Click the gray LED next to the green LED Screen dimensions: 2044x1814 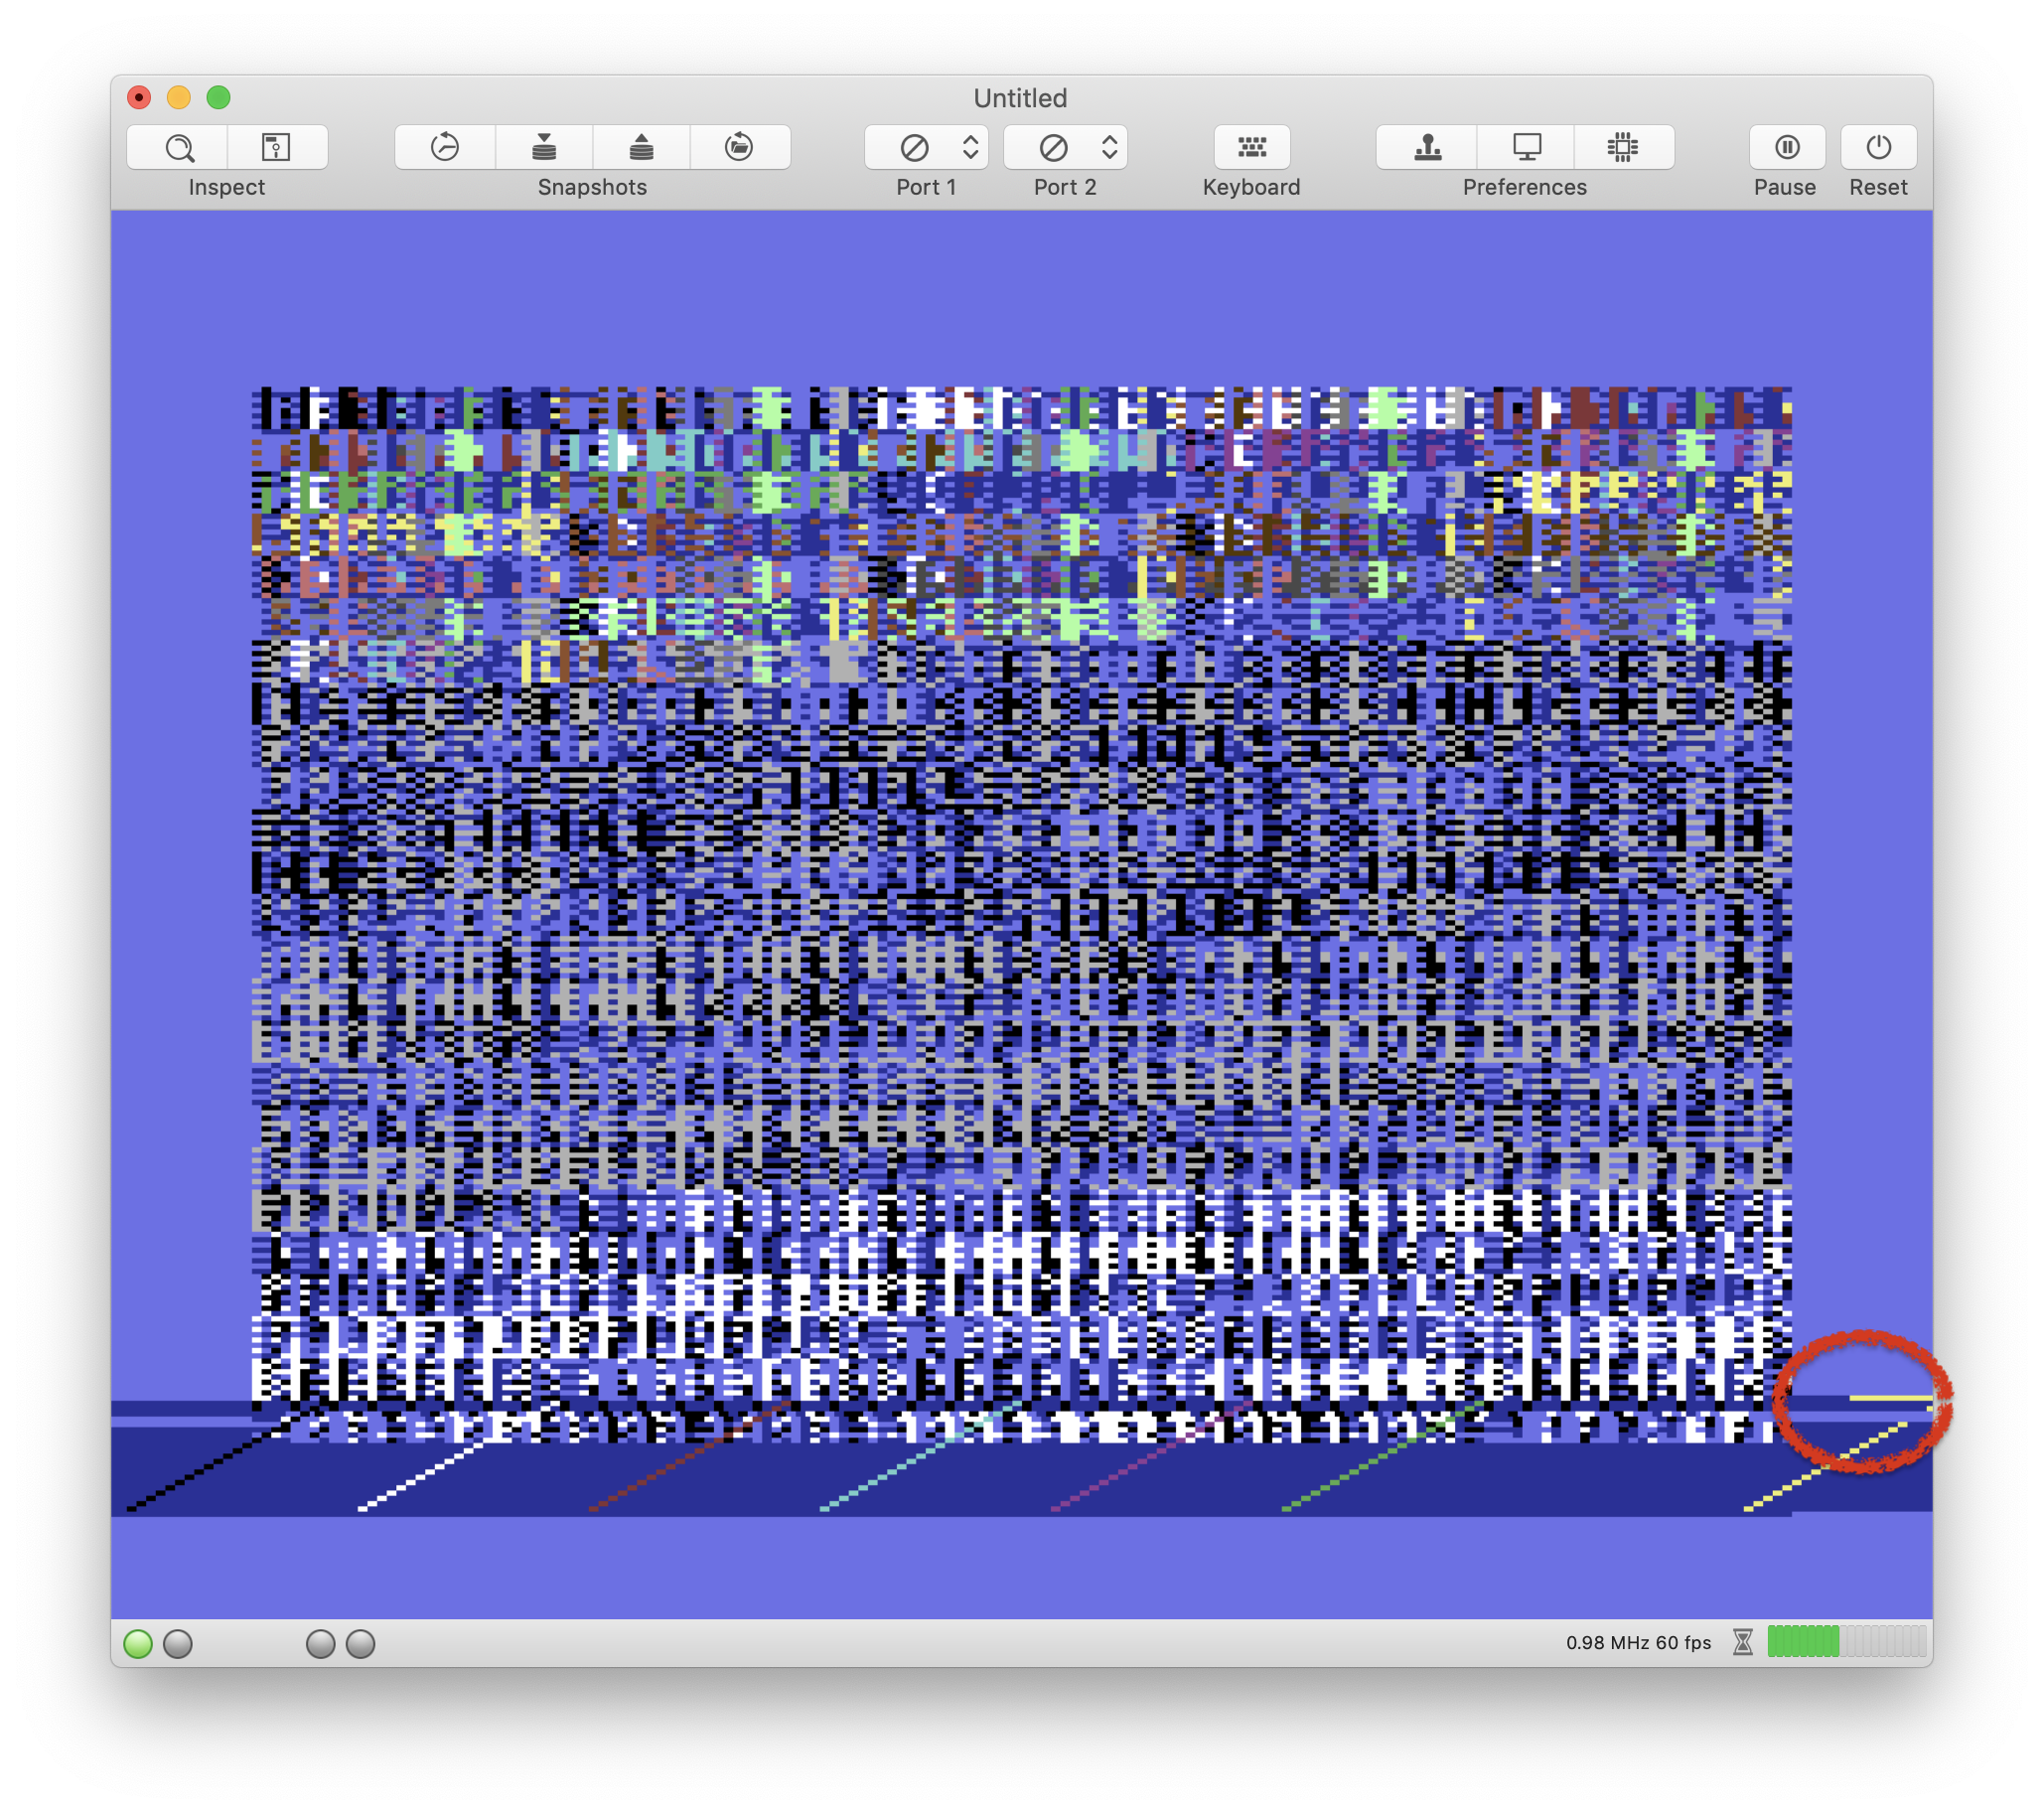[x=178, y=1644]
